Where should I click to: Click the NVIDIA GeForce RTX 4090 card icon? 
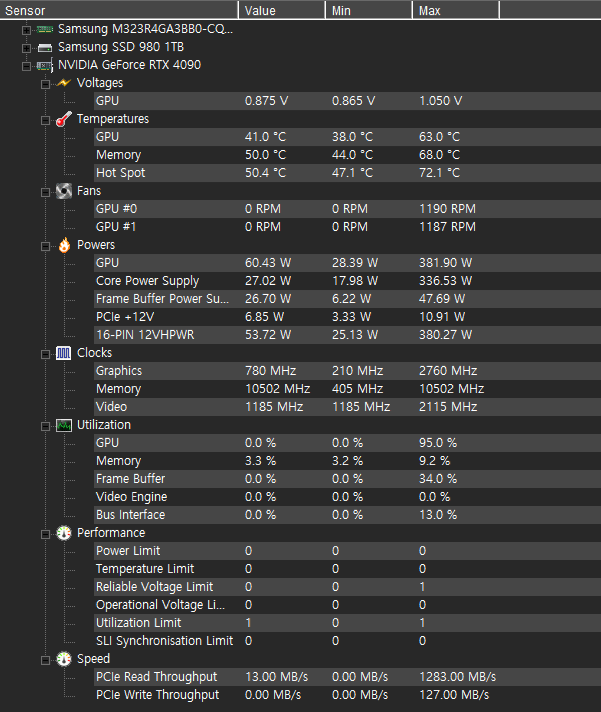[44, 66]
